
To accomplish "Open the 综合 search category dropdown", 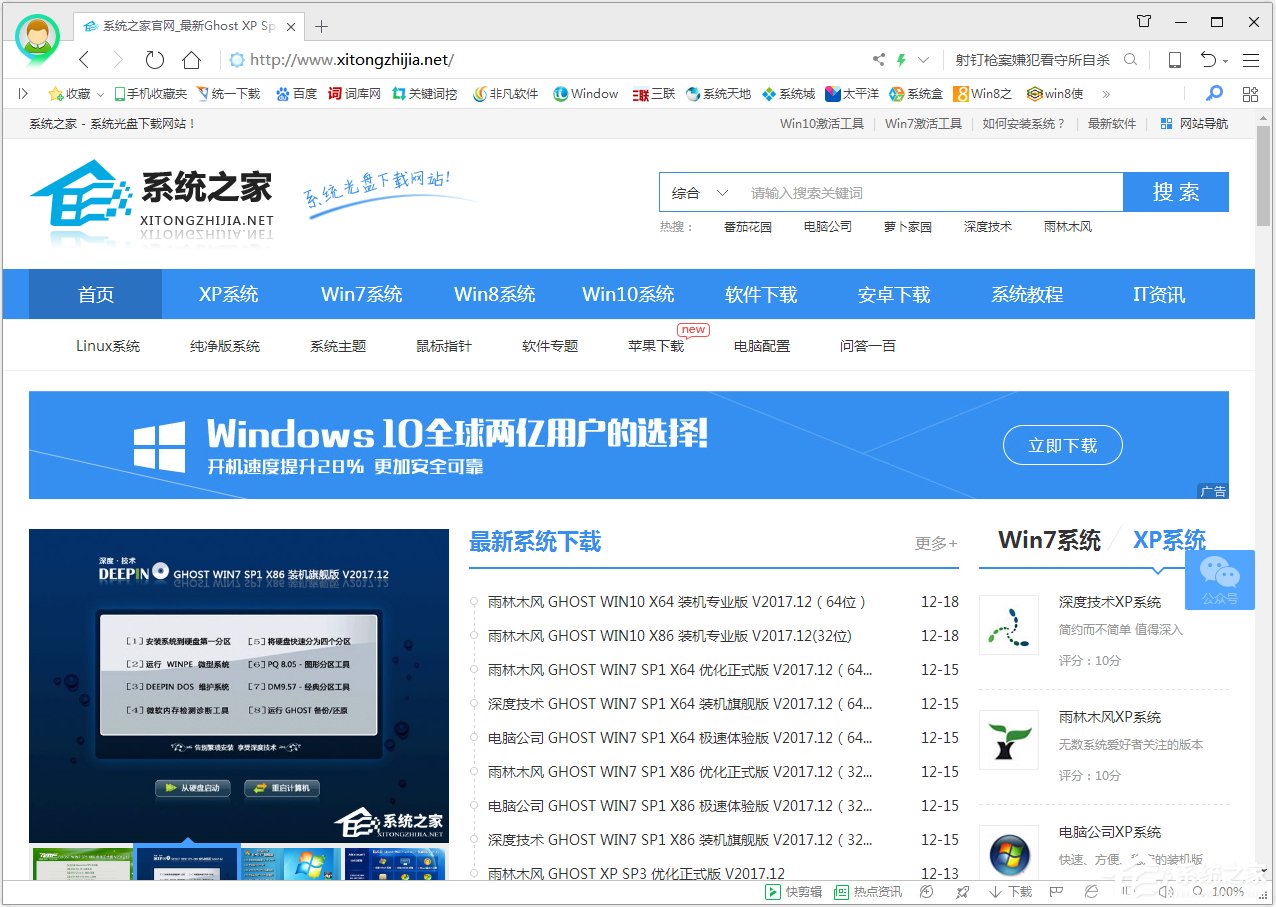I will coord(700,192).
